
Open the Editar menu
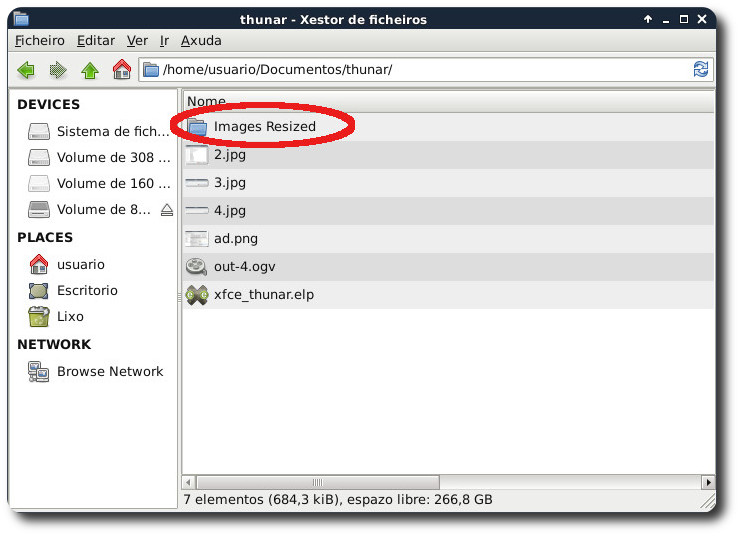click(x=96, y=41)
